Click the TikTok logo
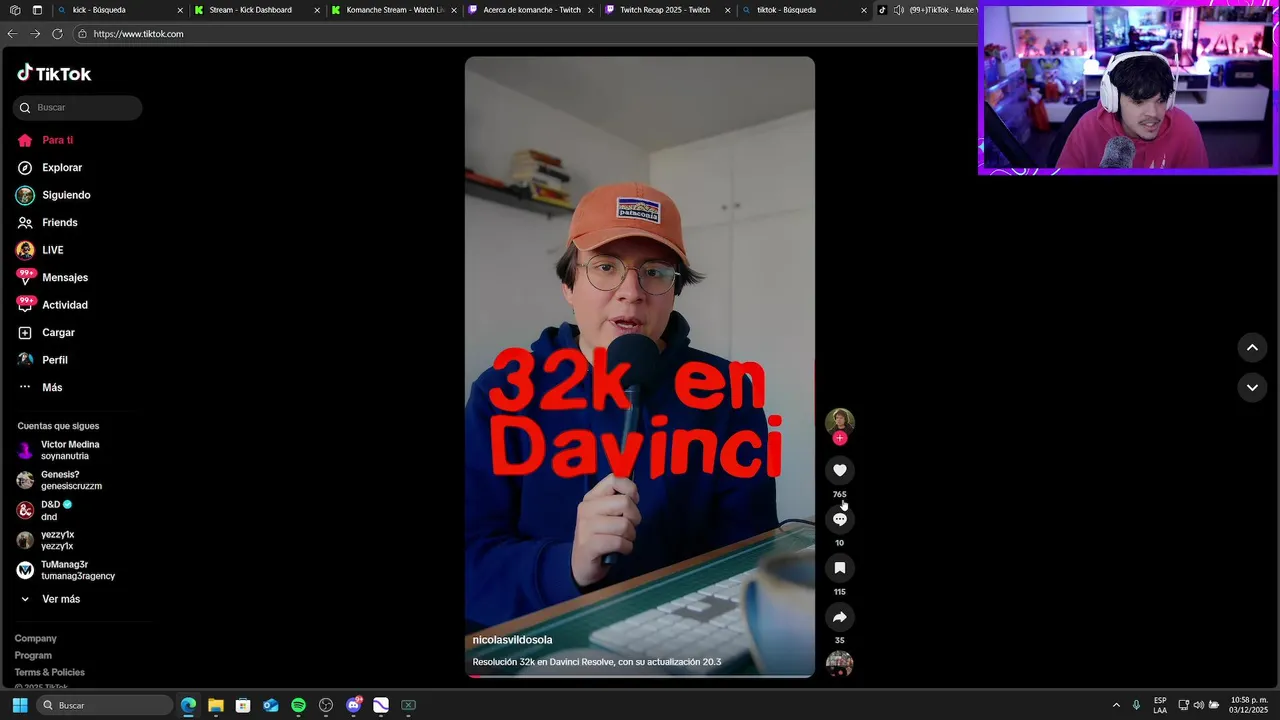The image size is (1280, 720). pos(54,73)
